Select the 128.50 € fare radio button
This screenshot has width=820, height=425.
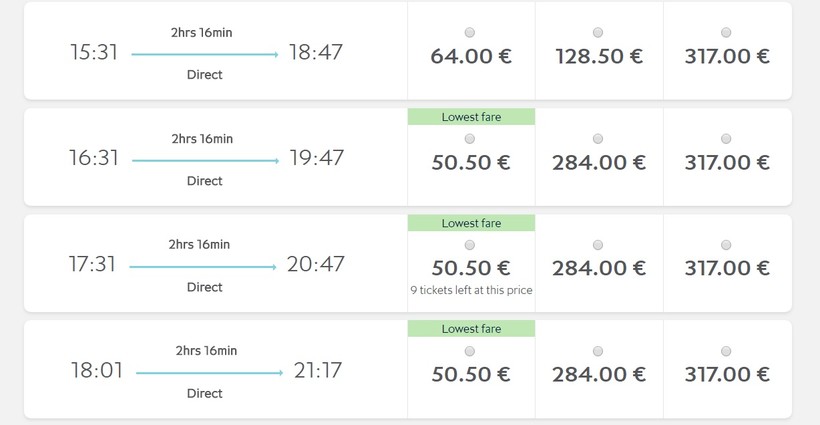pos(598,33)
